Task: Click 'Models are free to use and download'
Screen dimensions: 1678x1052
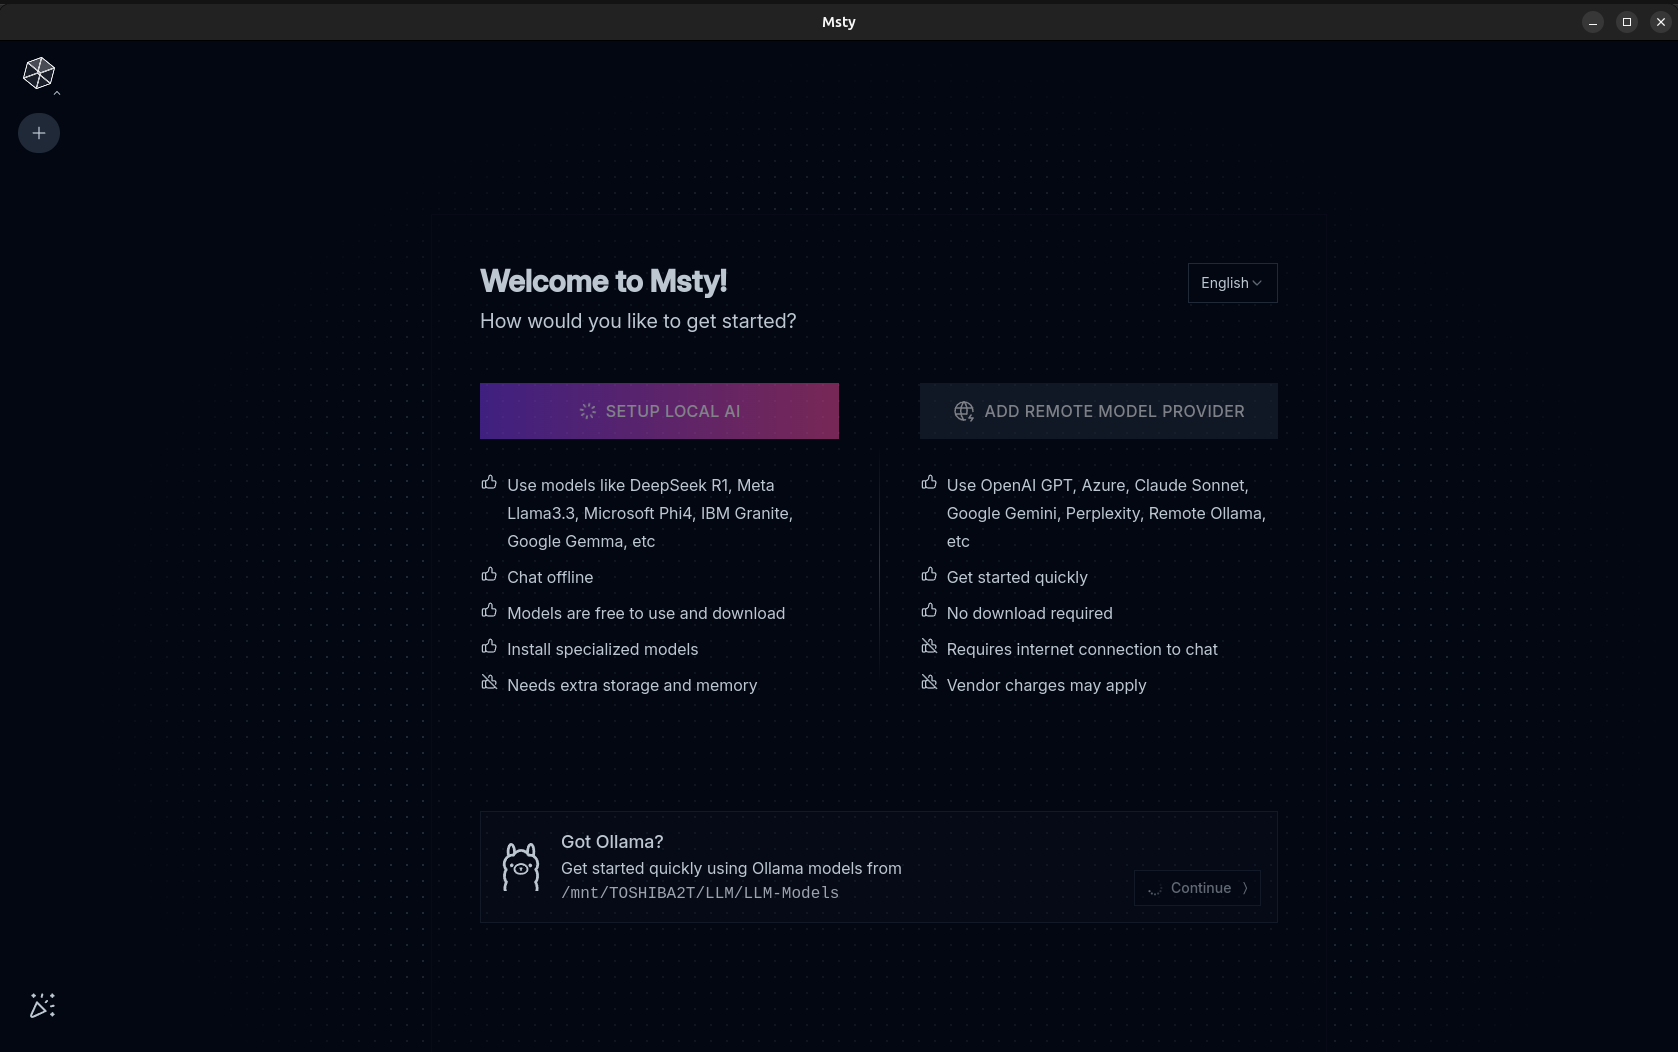Action: [x=646, y=613]
